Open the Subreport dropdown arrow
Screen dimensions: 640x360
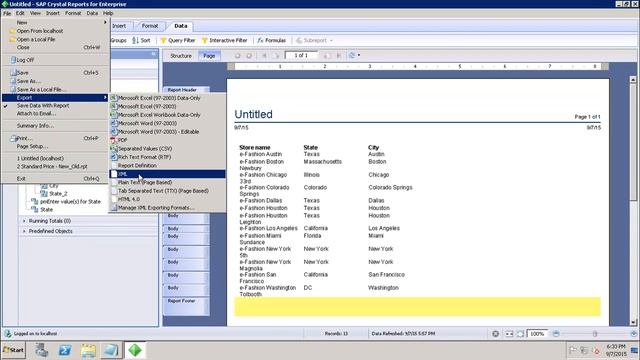coord(331,40)
